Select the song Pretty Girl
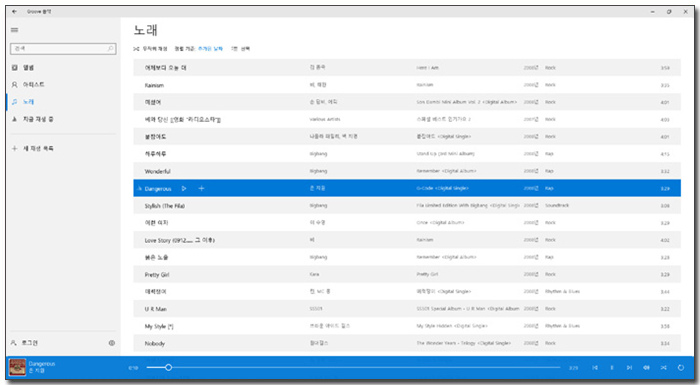This screenshot has width=700, height=385. [157, 275]
